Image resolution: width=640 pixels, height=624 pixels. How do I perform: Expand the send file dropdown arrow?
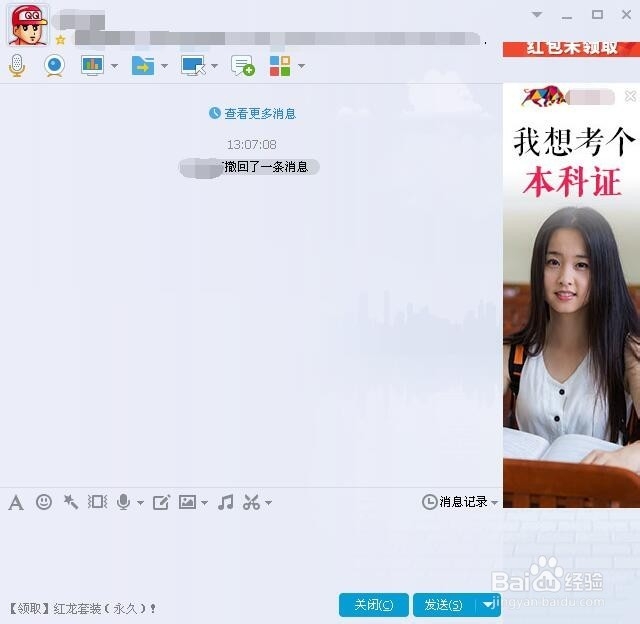(164, 66)
